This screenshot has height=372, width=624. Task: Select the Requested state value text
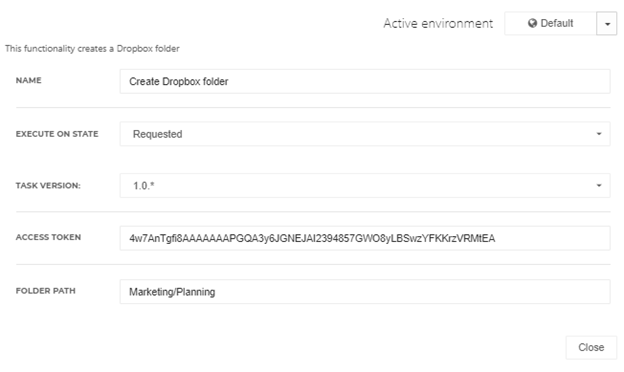click(x=158, y=134)
